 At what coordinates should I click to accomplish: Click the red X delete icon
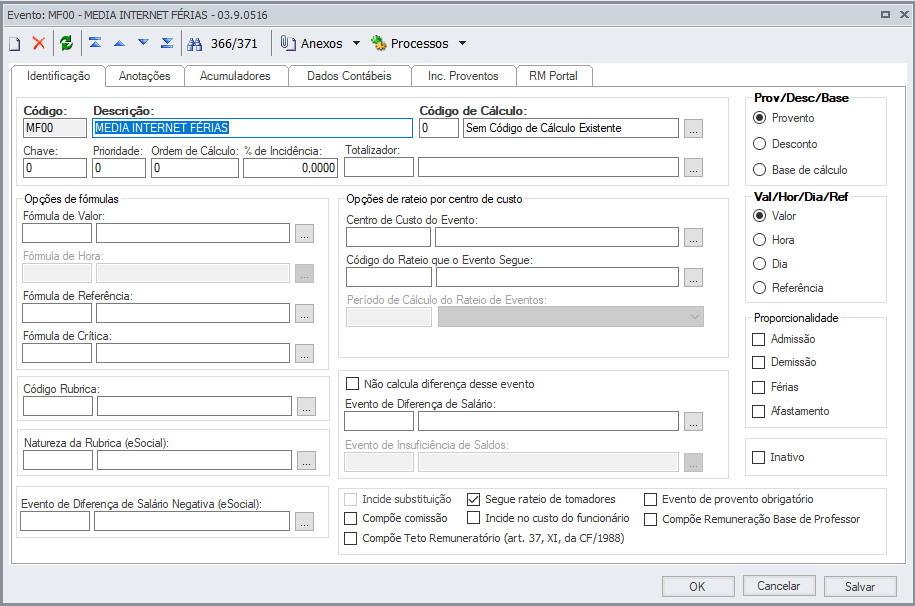(x=39, y=43)
